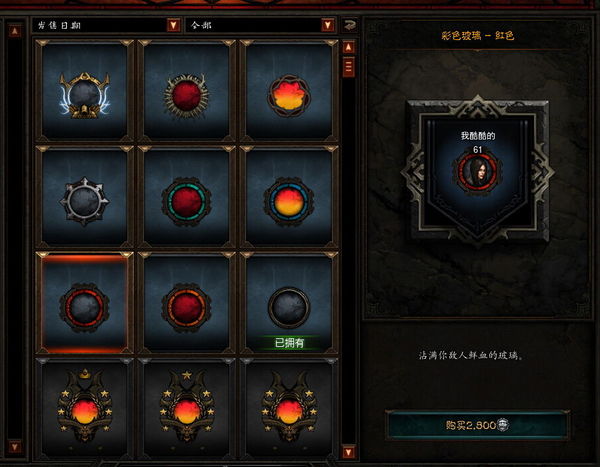Viewport: 600px width, 467px height.
Task: Choose the blue-ringed orange frame
Action: point(289,197)
